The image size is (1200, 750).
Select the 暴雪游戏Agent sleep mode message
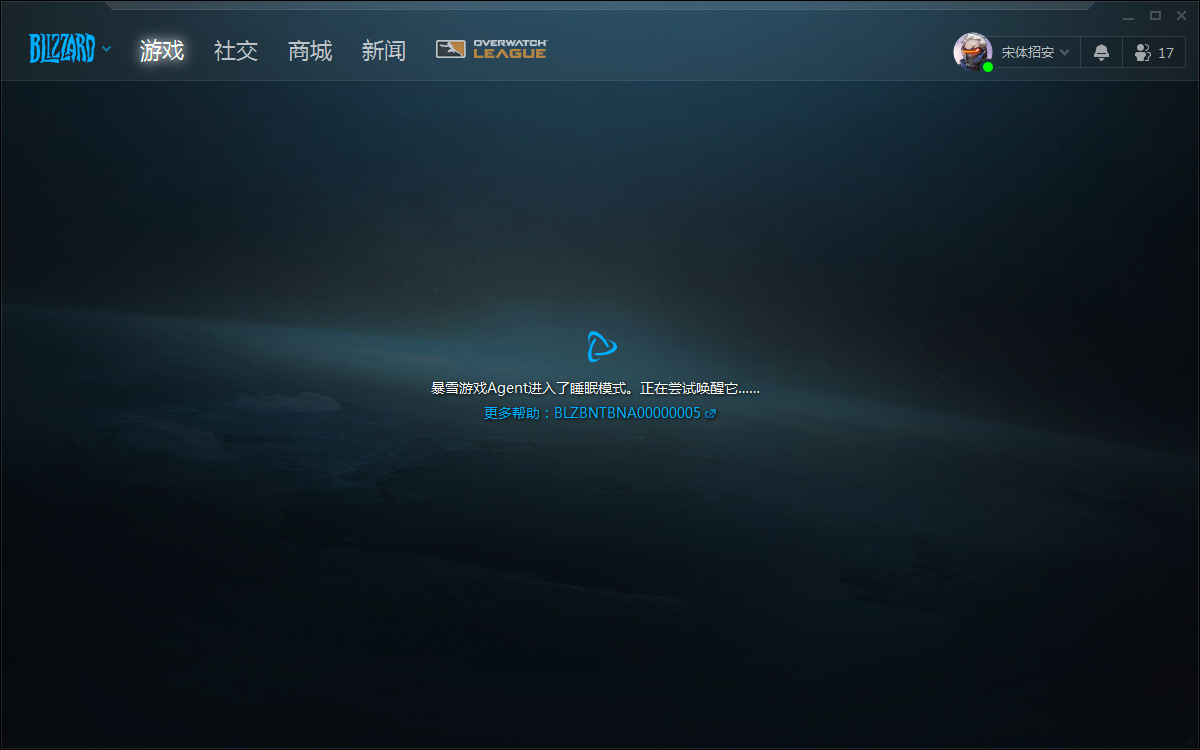595,388
